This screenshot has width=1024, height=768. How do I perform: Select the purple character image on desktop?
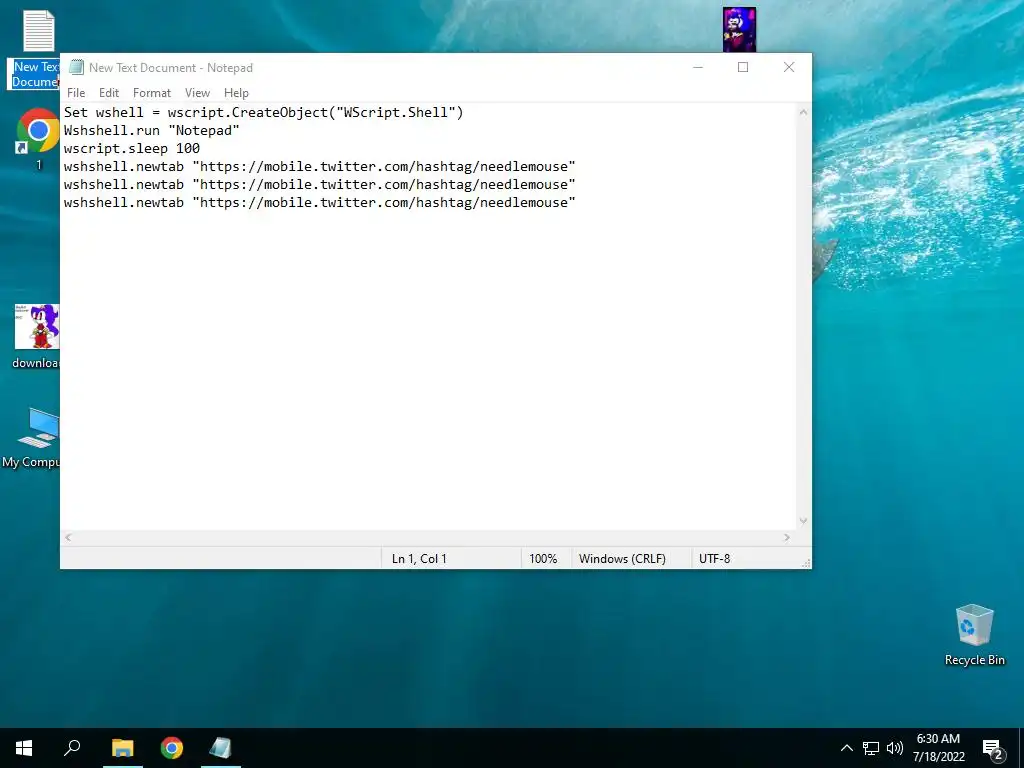[739, 29]
